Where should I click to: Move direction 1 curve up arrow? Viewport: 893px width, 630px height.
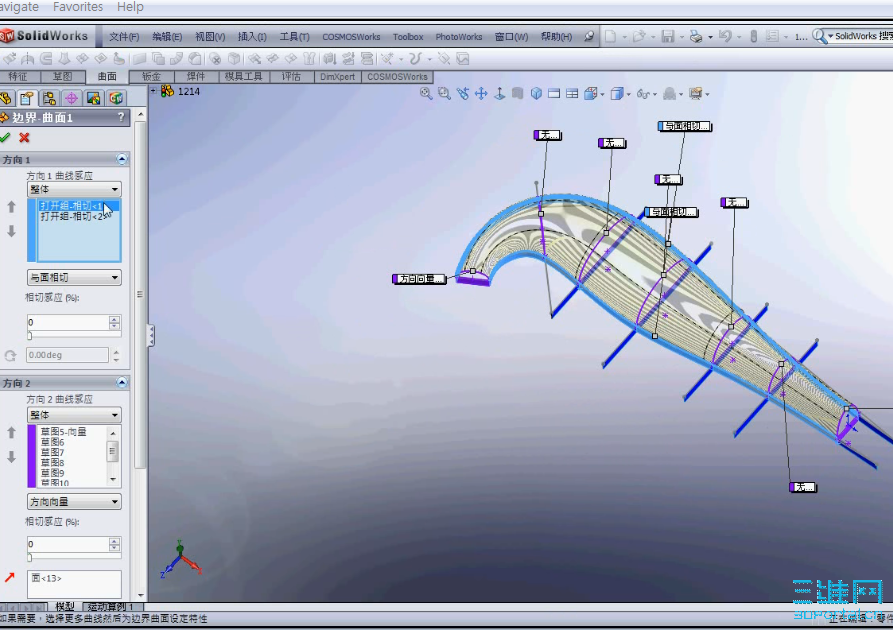(11, 207)
